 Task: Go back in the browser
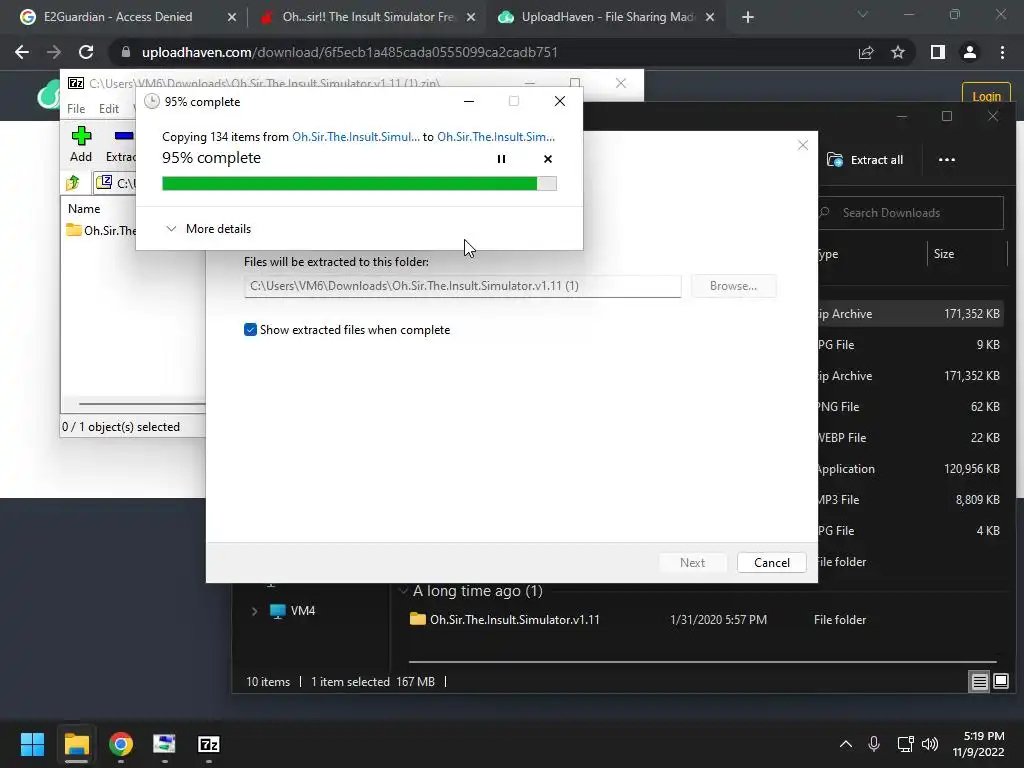[x=22, y=52]
